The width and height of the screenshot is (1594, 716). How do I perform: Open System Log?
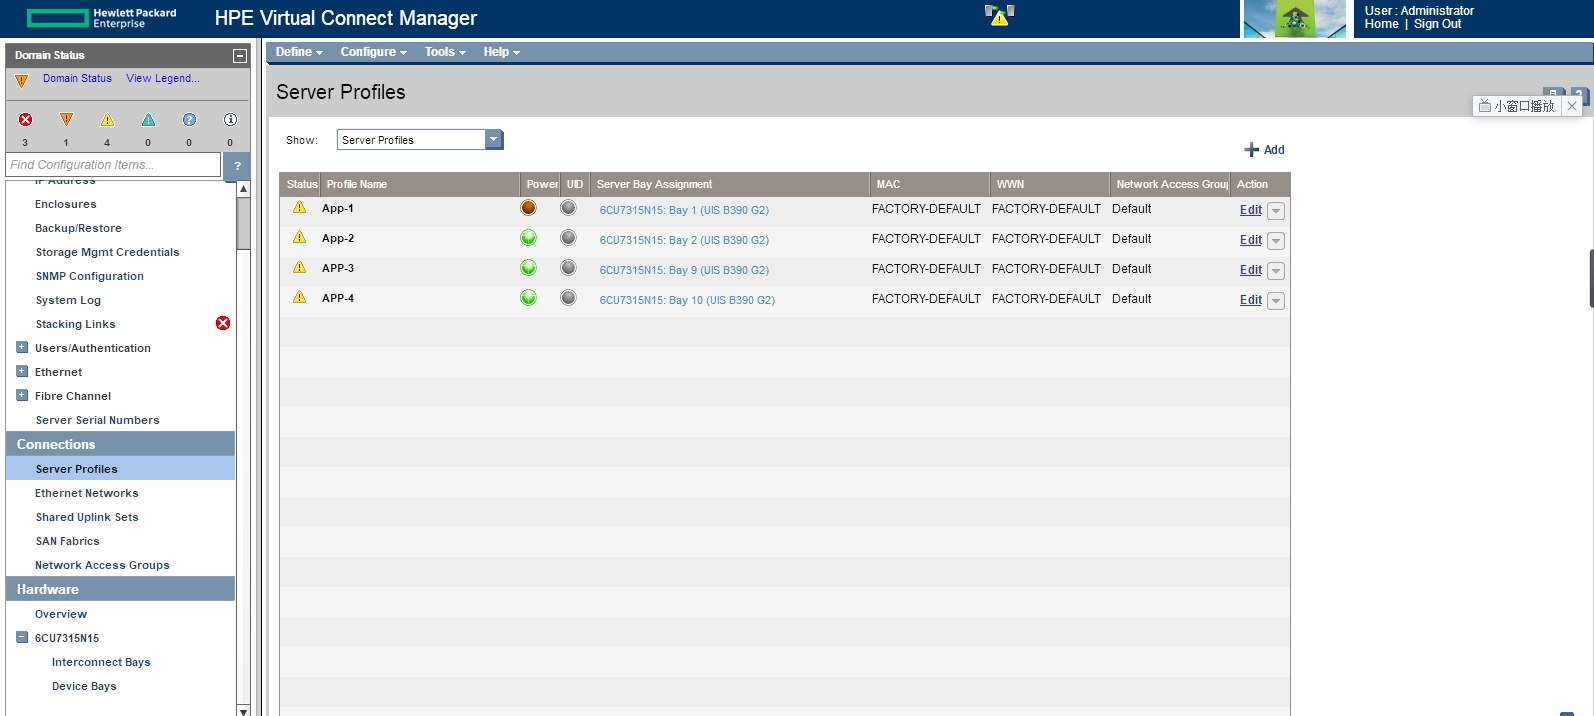(x=68, y=300)
